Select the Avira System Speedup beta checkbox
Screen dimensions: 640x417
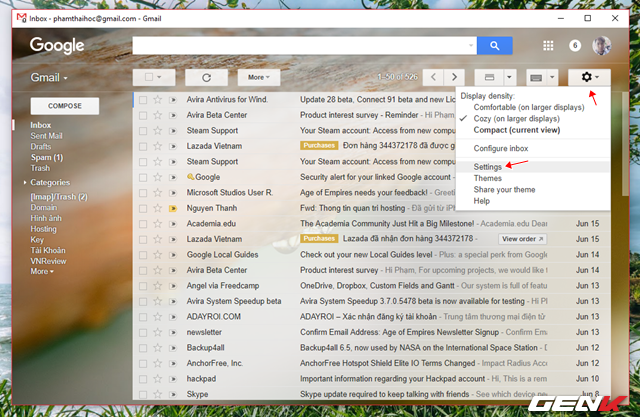(143, 302)
